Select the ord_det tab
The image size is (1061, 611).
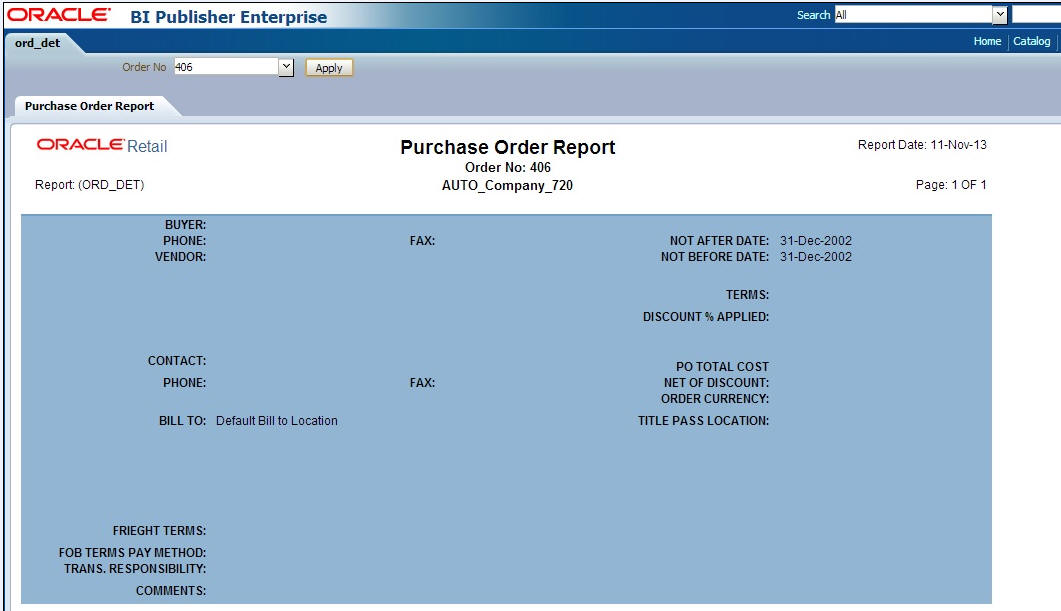coord(38,43)
